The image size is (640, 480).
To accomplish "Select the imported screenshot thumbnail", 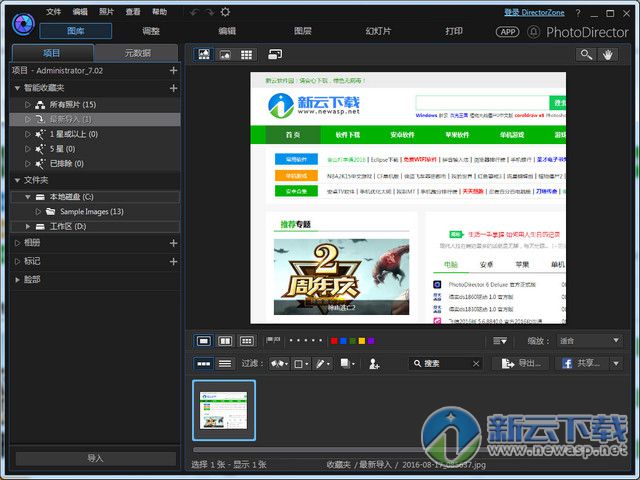I will (x=224, y=410).
